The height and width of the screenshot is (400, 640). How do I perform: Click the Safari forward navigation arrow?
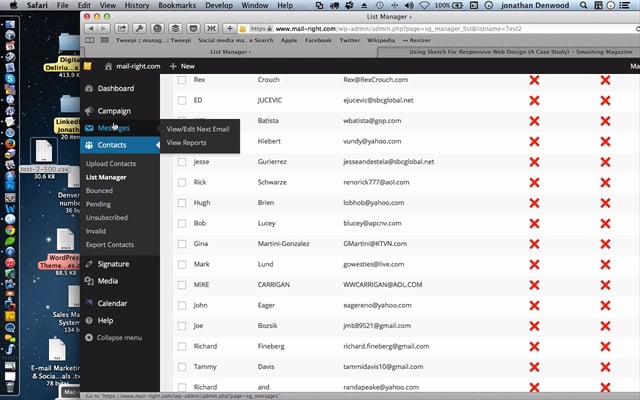click(x=104, y=29)
